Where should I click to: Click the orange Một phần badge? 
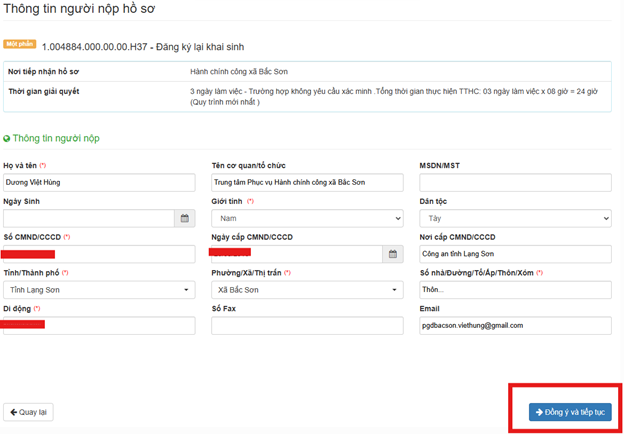tap(19, 45)
